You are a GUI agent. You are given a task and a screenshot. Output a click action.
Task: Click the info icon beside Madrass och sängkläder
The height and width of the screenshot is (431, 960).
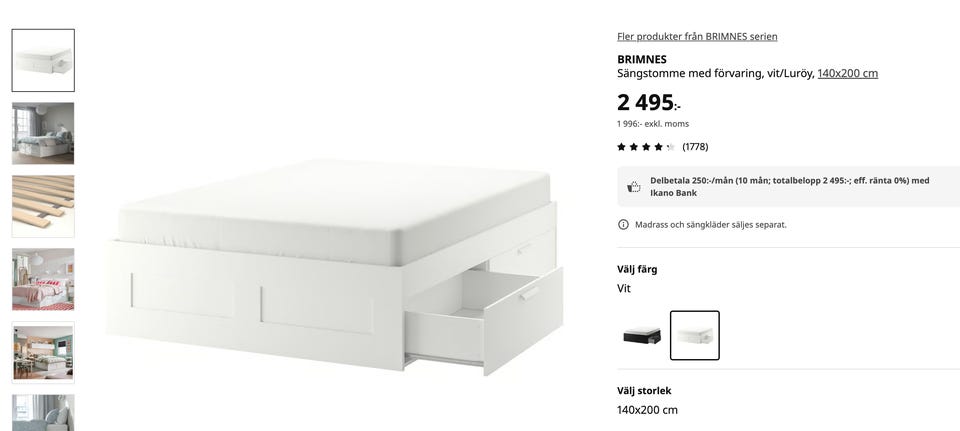point(623,225)
